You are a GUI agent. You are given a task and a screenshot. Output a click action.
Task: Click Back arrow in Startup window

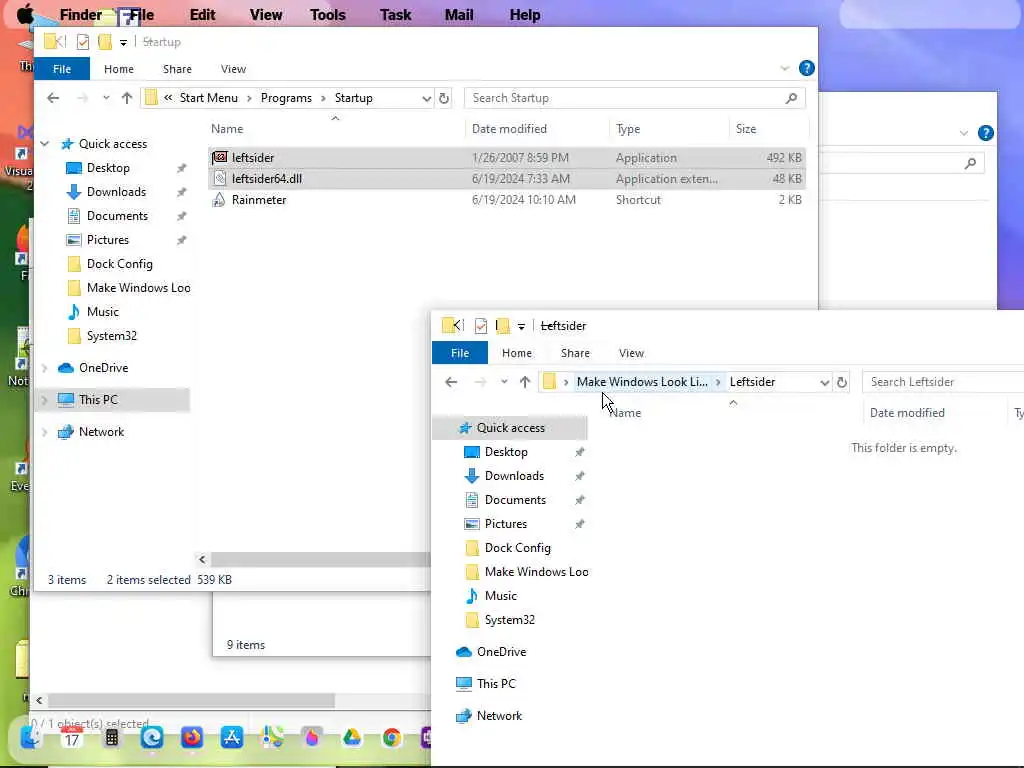point(53,98)
